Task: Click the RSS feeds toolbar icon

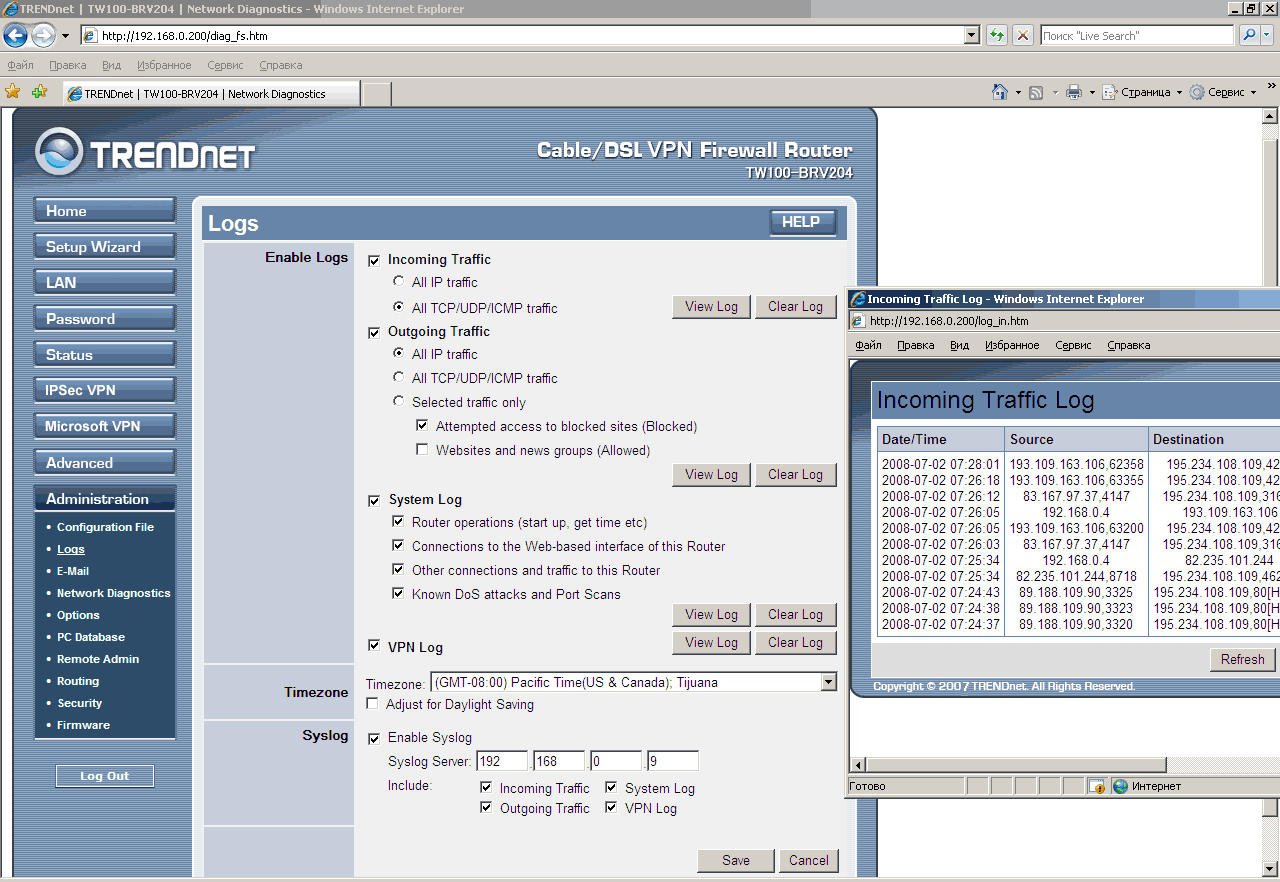Action: 1037,92
